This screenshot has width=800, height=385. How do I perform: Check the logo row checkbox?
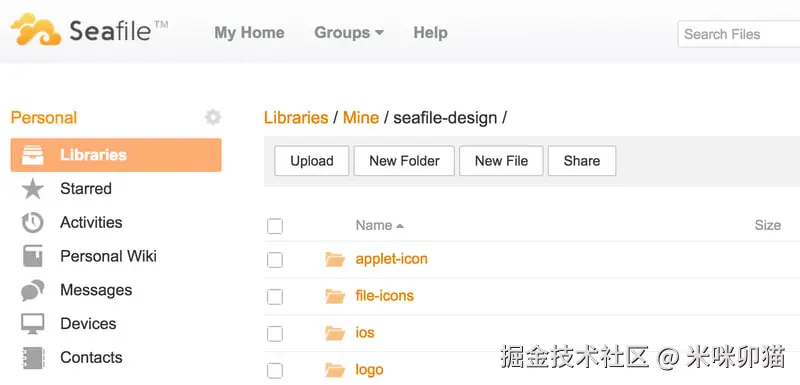coord(275,371)
